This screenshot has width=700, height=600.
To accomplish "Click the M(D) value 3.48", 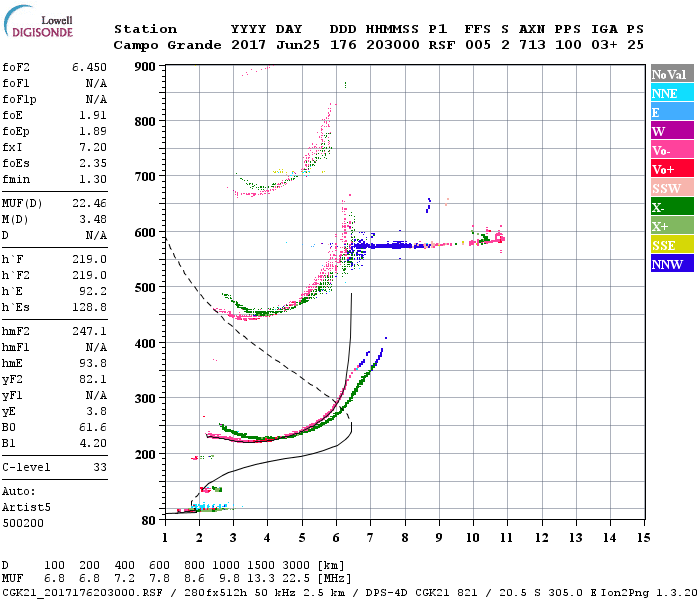I will click(x=93, y=219).
